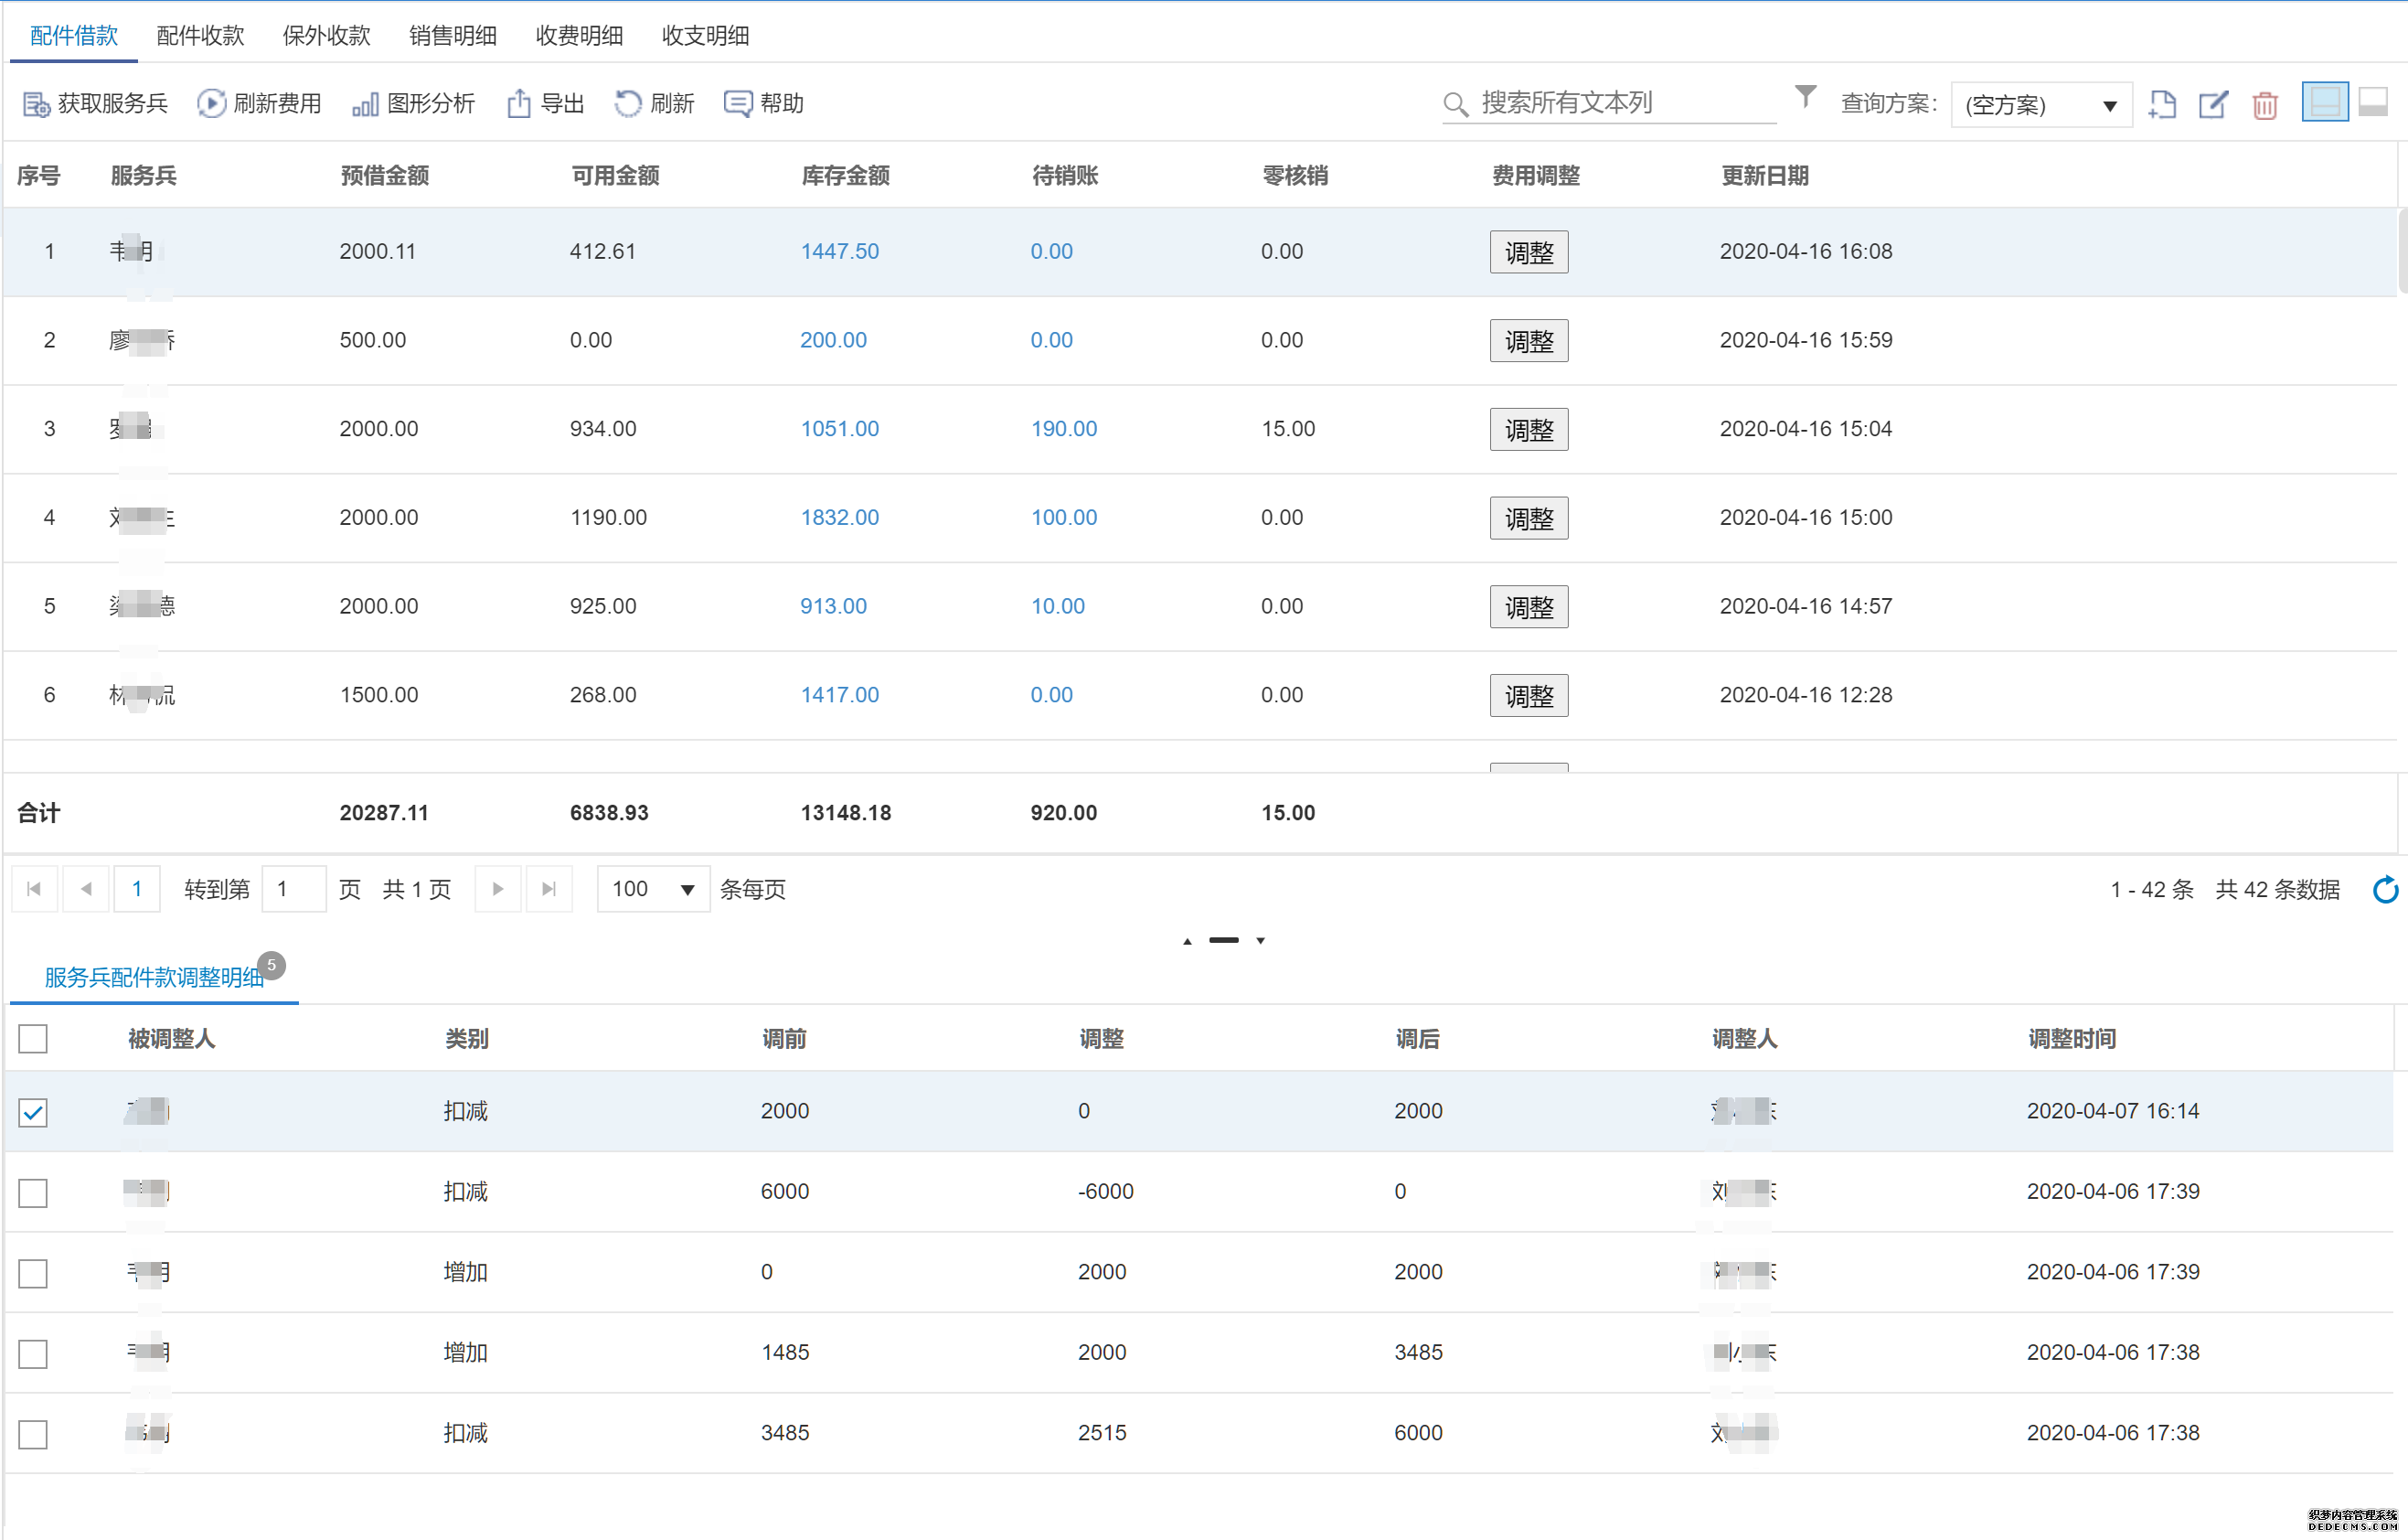Switch to 保外收款 tab
The height and width of the screenshot is (1540, 2408).
pyautogui.click(x=327, y=36)
